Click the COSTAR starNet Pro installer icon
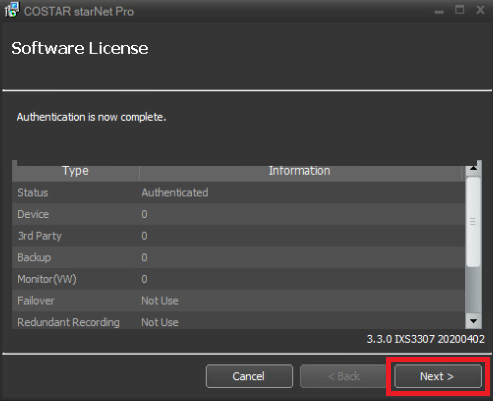The image size is (493, 401). click(12, 10)
